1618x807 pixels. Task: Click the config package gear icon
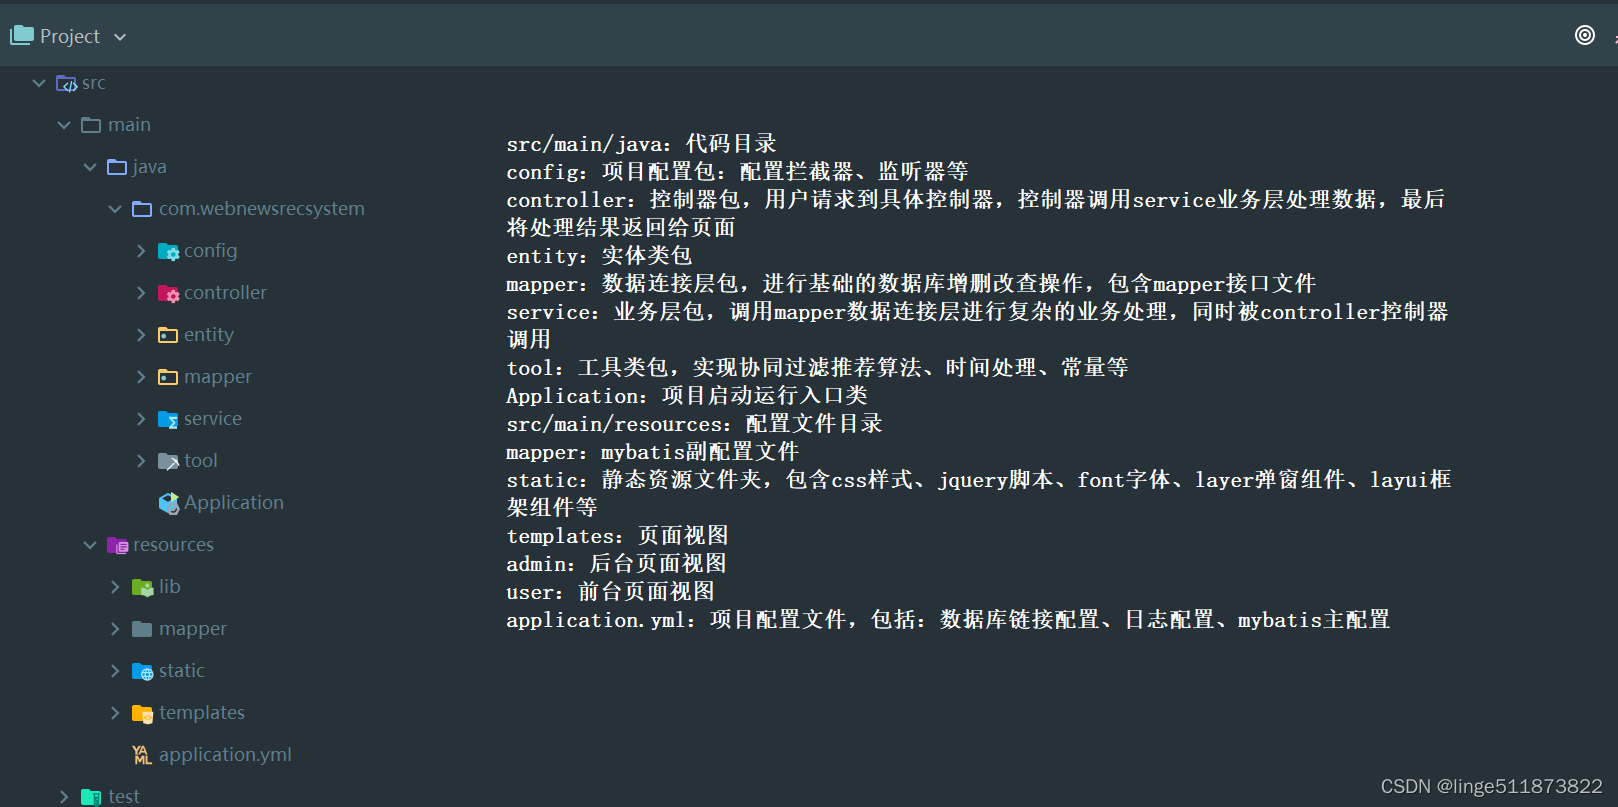tap(169, 251)
